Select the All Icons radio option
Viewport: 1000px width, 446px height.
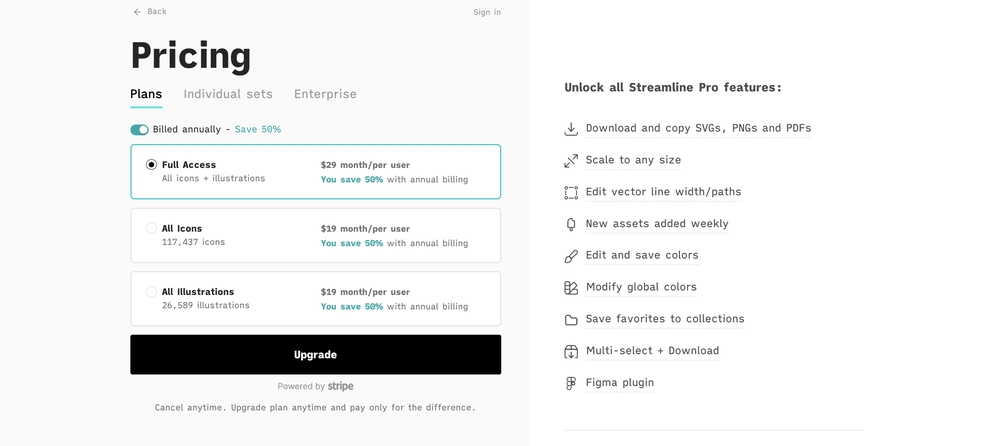point(151,228)
